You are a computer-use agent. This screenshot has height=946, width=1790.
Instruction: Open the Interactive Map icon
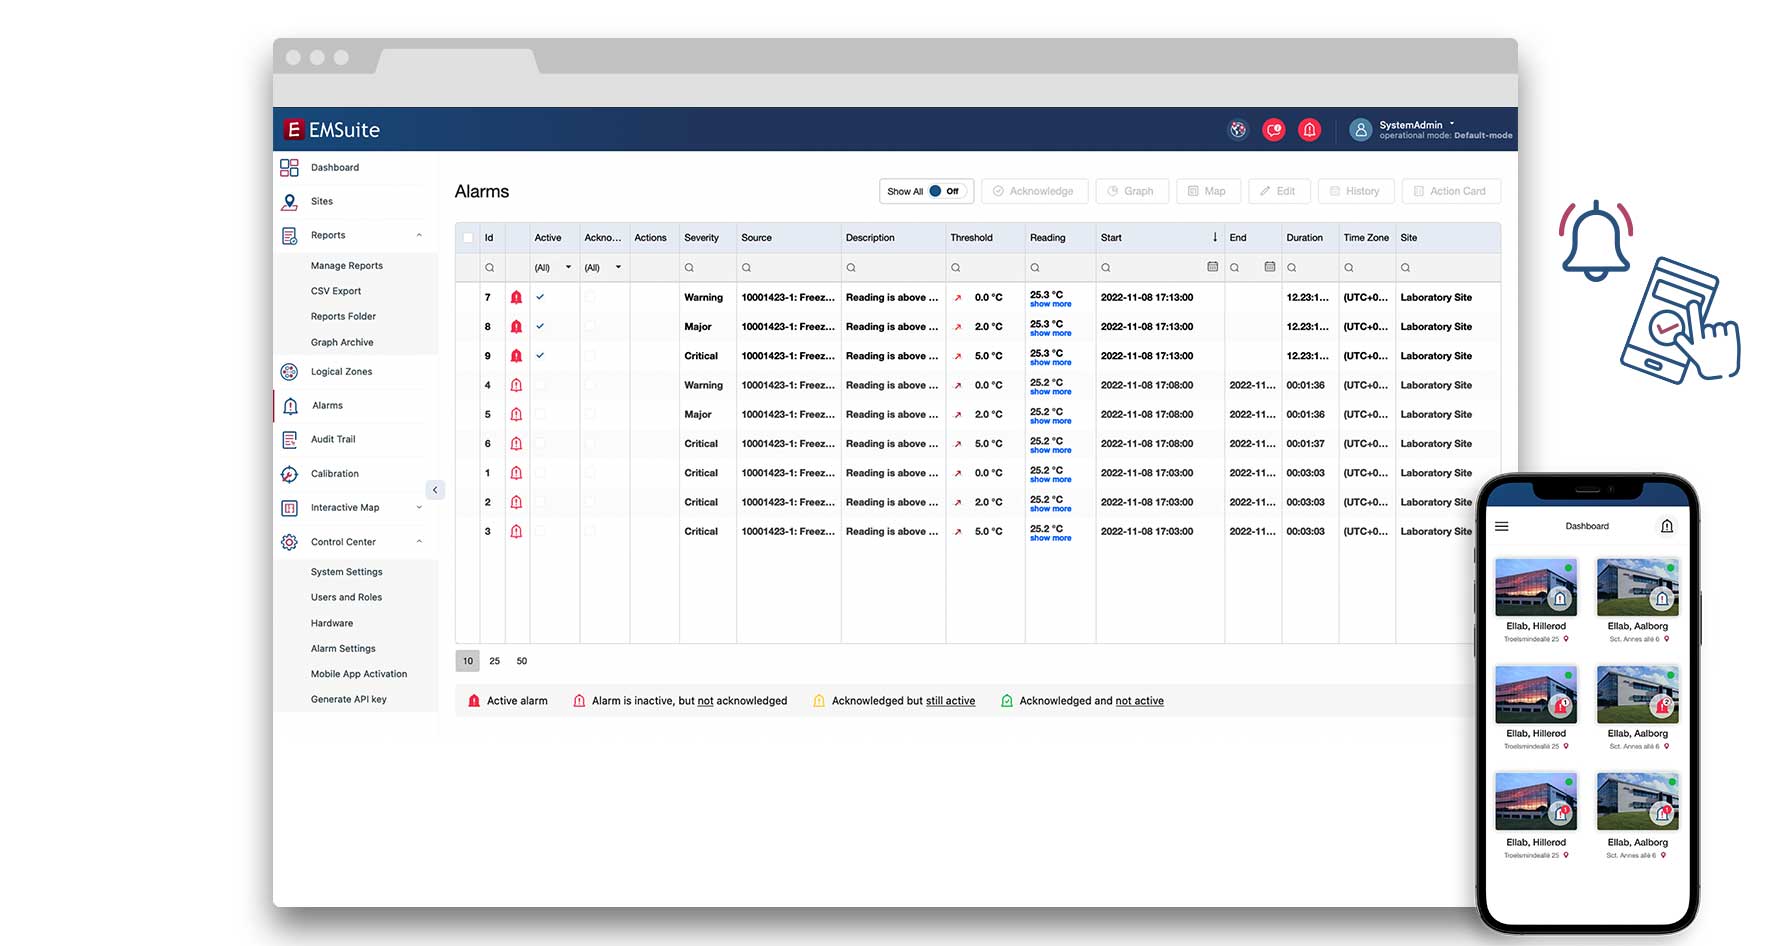(x=289, y=508)
